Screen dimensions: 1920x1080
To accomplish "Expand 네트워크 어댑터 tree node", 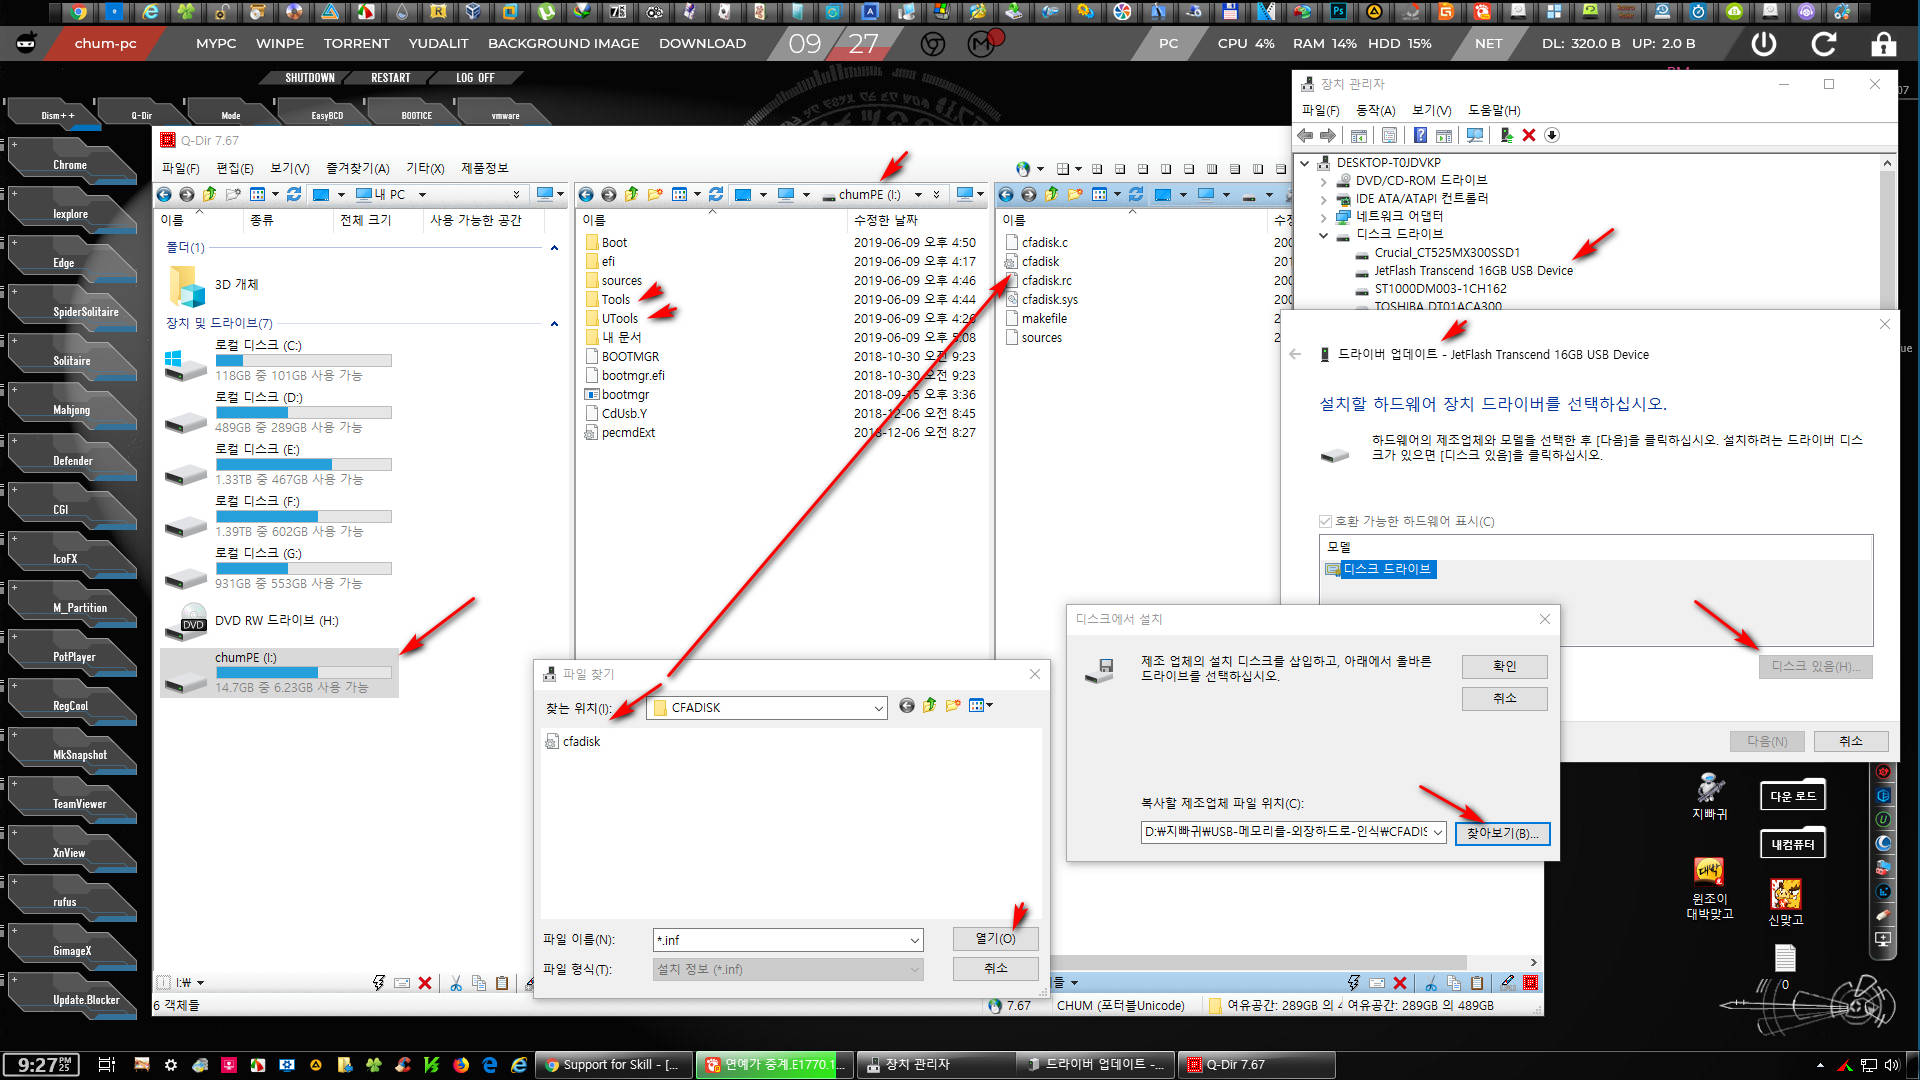I will coord(1323,217).
